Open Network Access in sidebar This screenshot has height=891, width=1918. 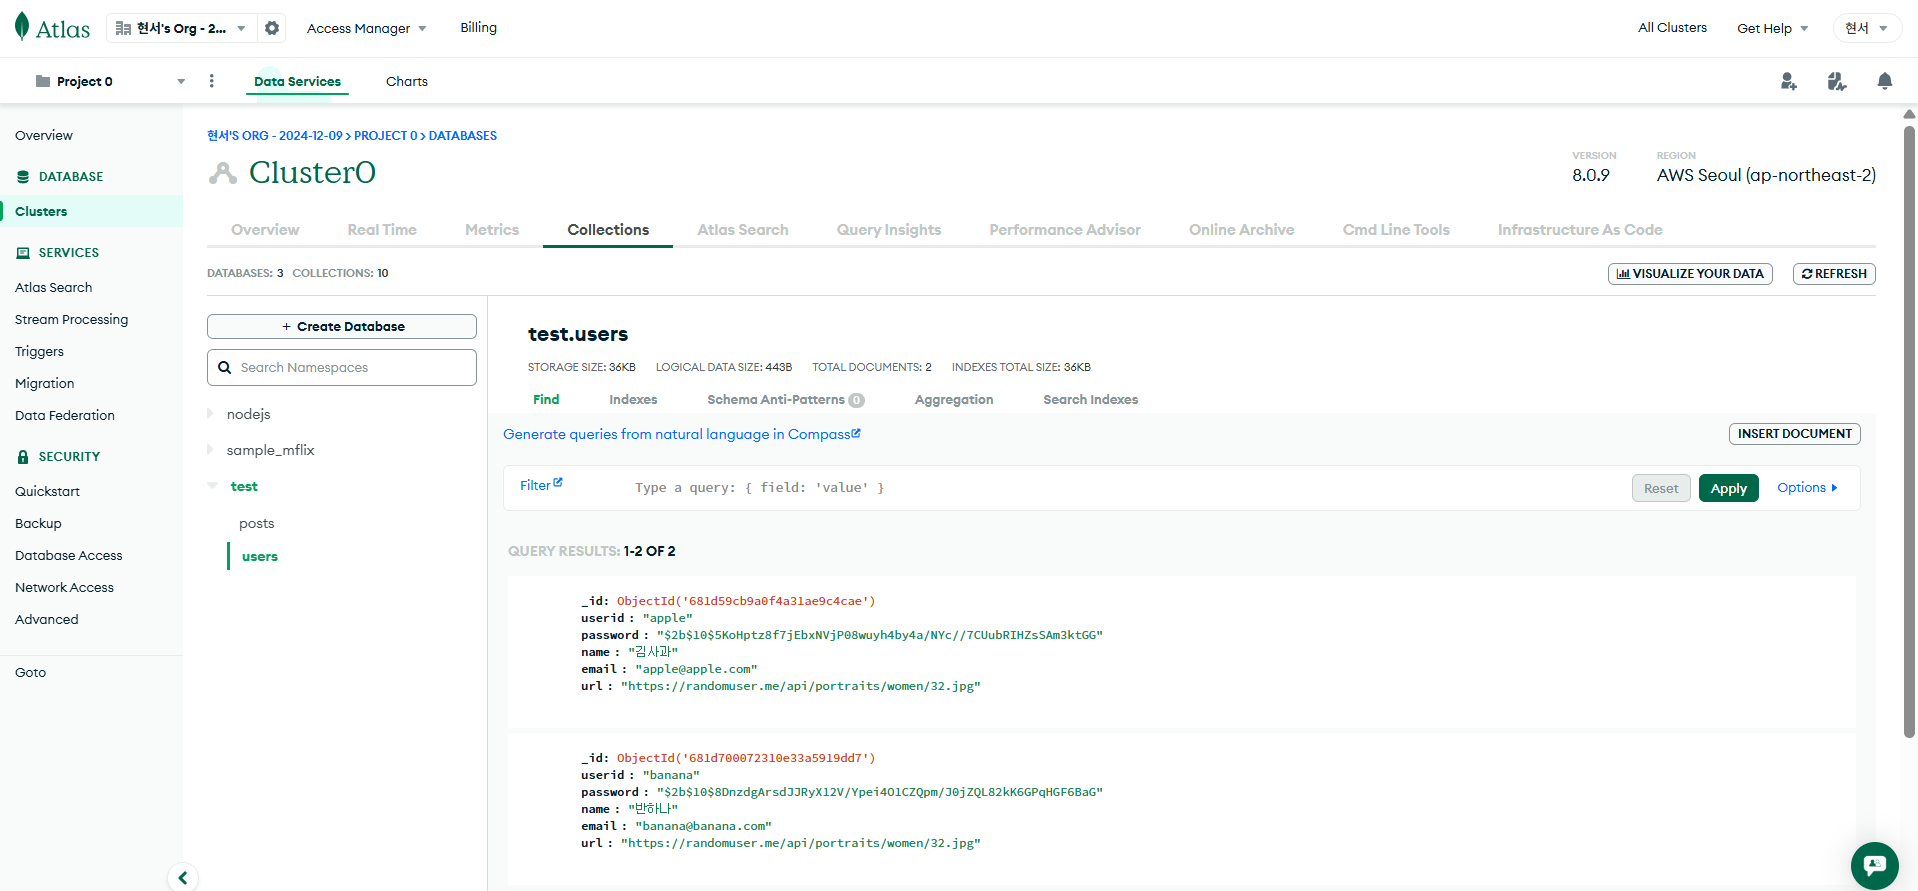pyautogui.click(x=64, y=587)
